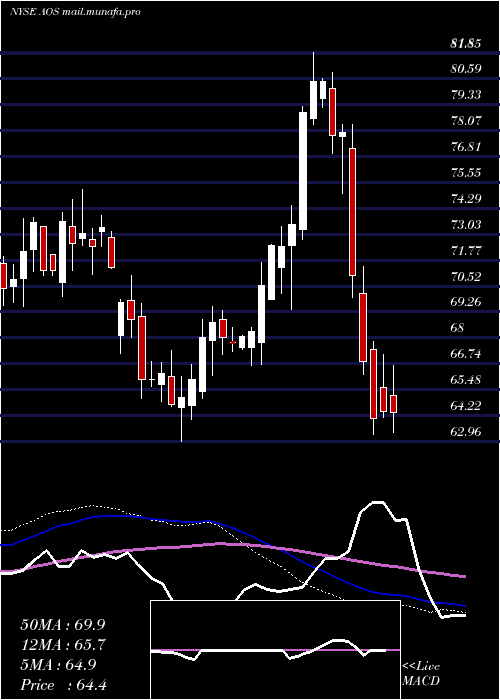500x700 pixels.
Task: Select the 74.29 price axis label
Action: tap(466, 199)
